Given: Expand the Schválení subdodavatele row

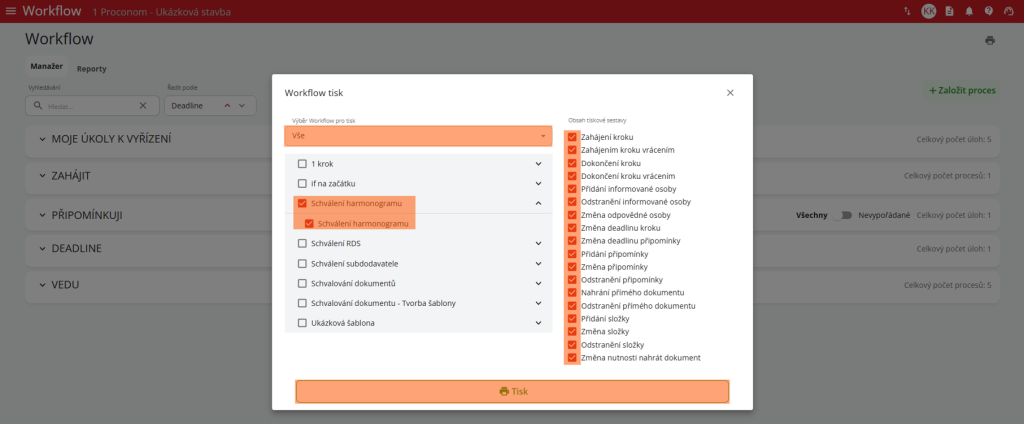Looking at the screenshot, I should [x=538, y=263].
